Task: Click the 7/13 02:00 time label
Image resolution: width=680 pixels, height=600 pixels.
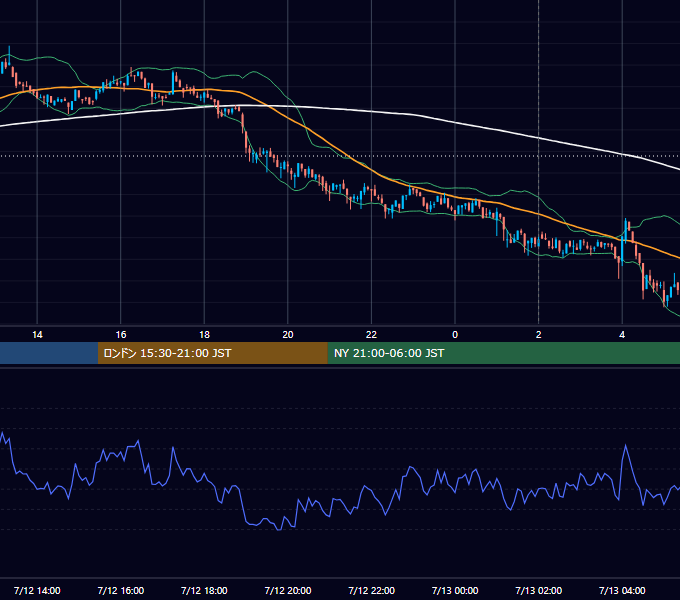Action: 539,590
